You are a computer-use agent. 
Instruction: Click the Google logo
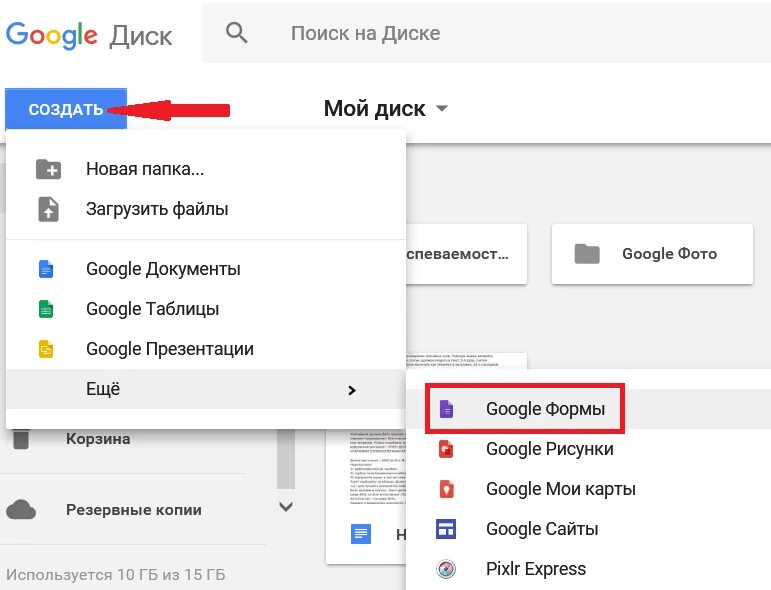tap(52, 35)
